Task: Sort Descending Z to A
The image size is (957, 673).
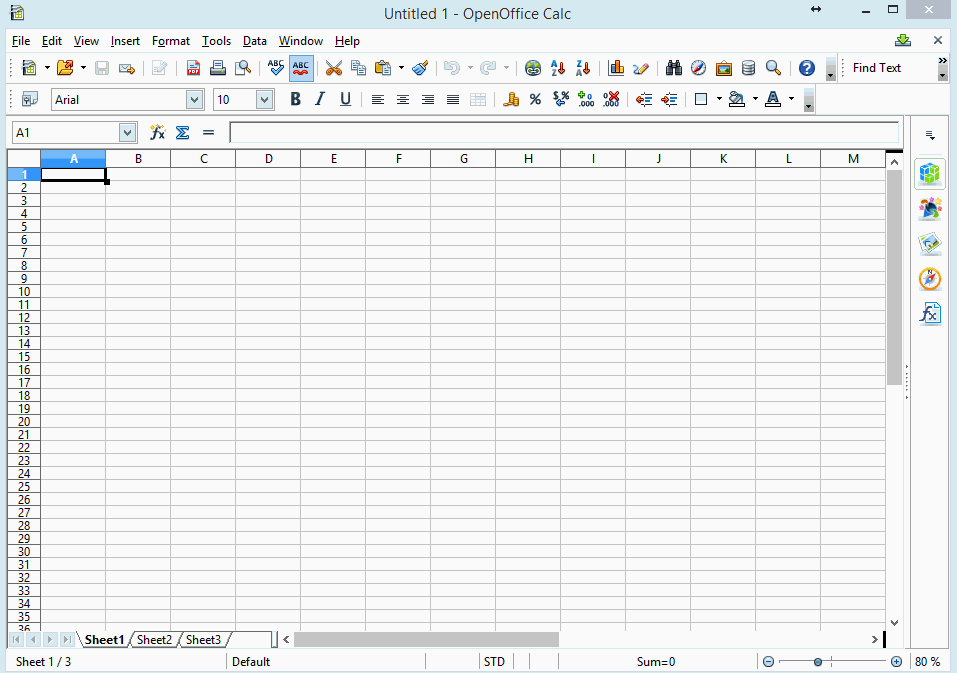Action: [x=583, y=68]
